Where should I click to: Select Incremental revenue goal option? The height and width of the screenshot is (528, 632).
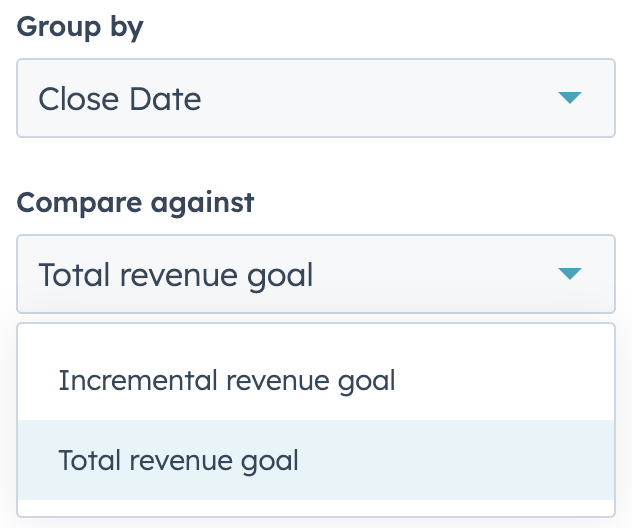tap(227, 380)
